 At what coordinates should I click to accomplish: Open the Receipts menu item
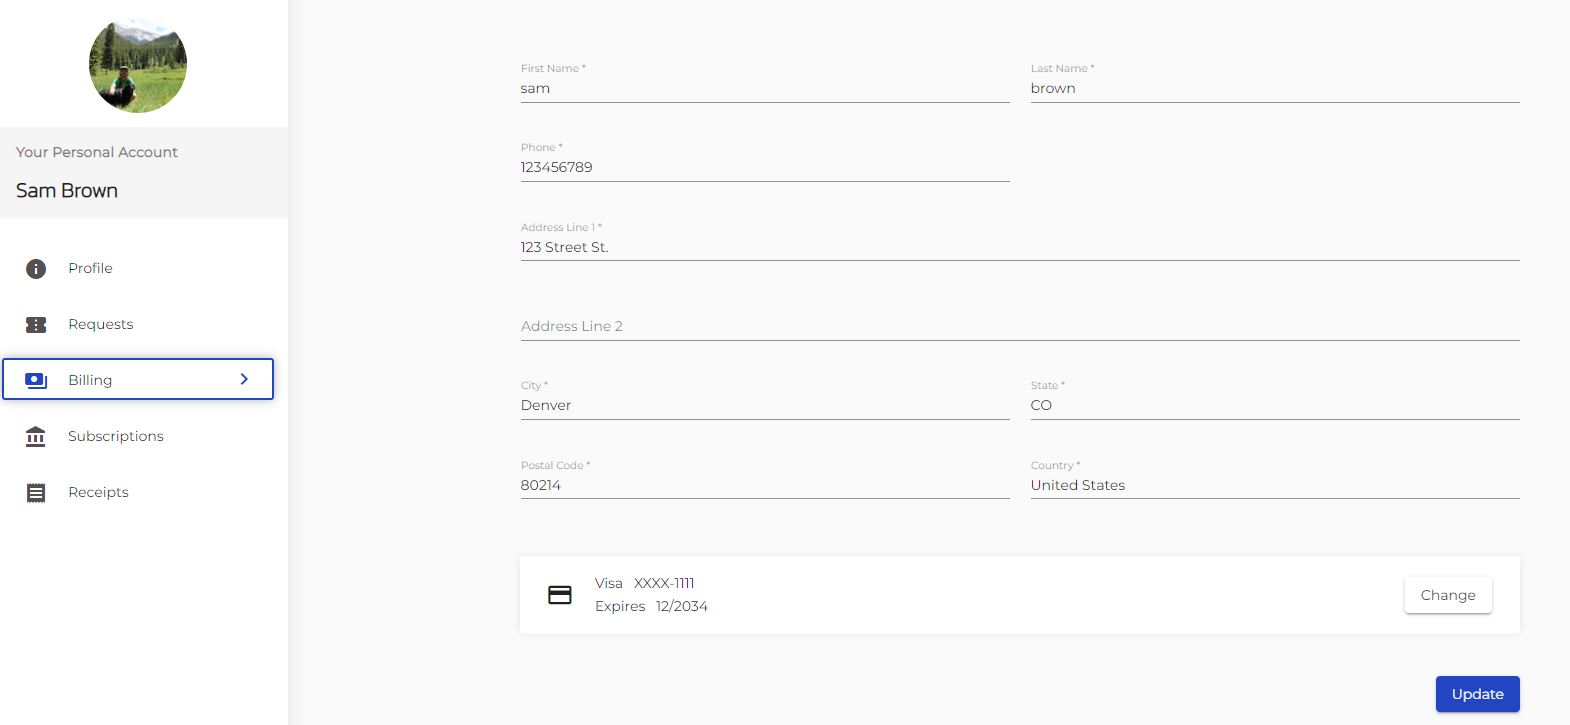[x=98, y=492]
